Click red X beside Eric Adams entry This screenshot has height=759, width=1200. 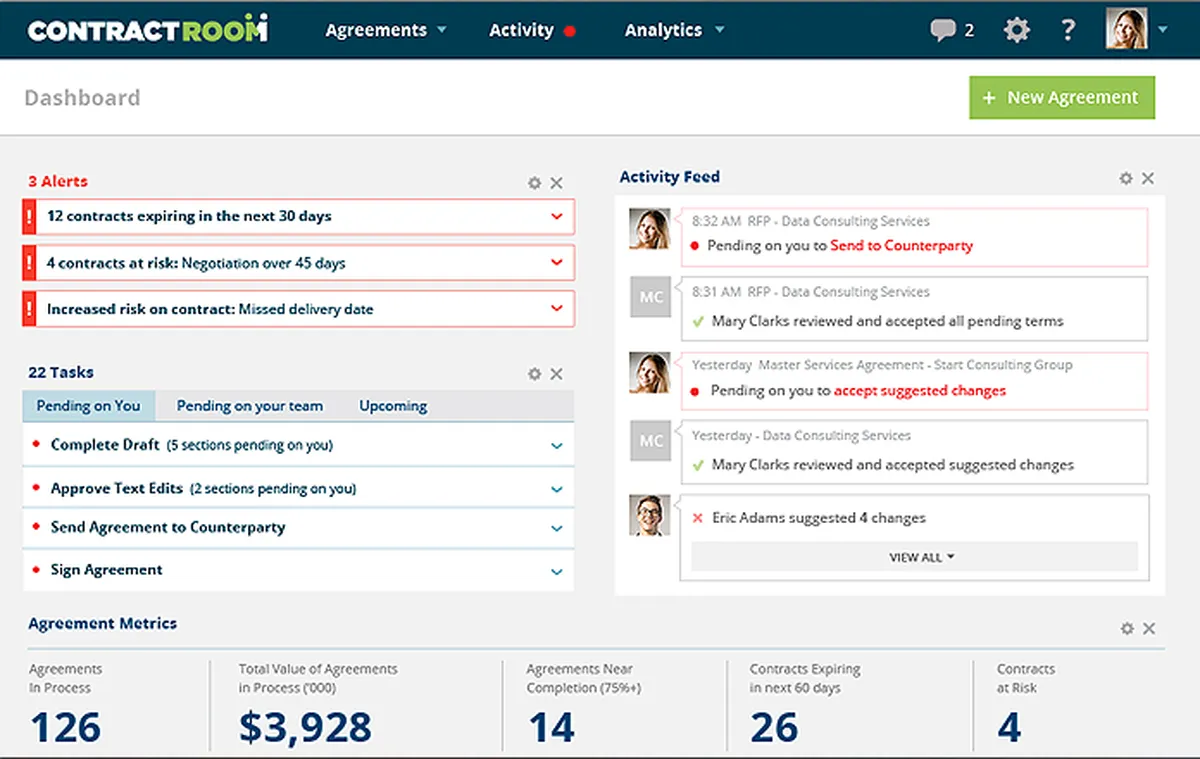coord(698,518)
